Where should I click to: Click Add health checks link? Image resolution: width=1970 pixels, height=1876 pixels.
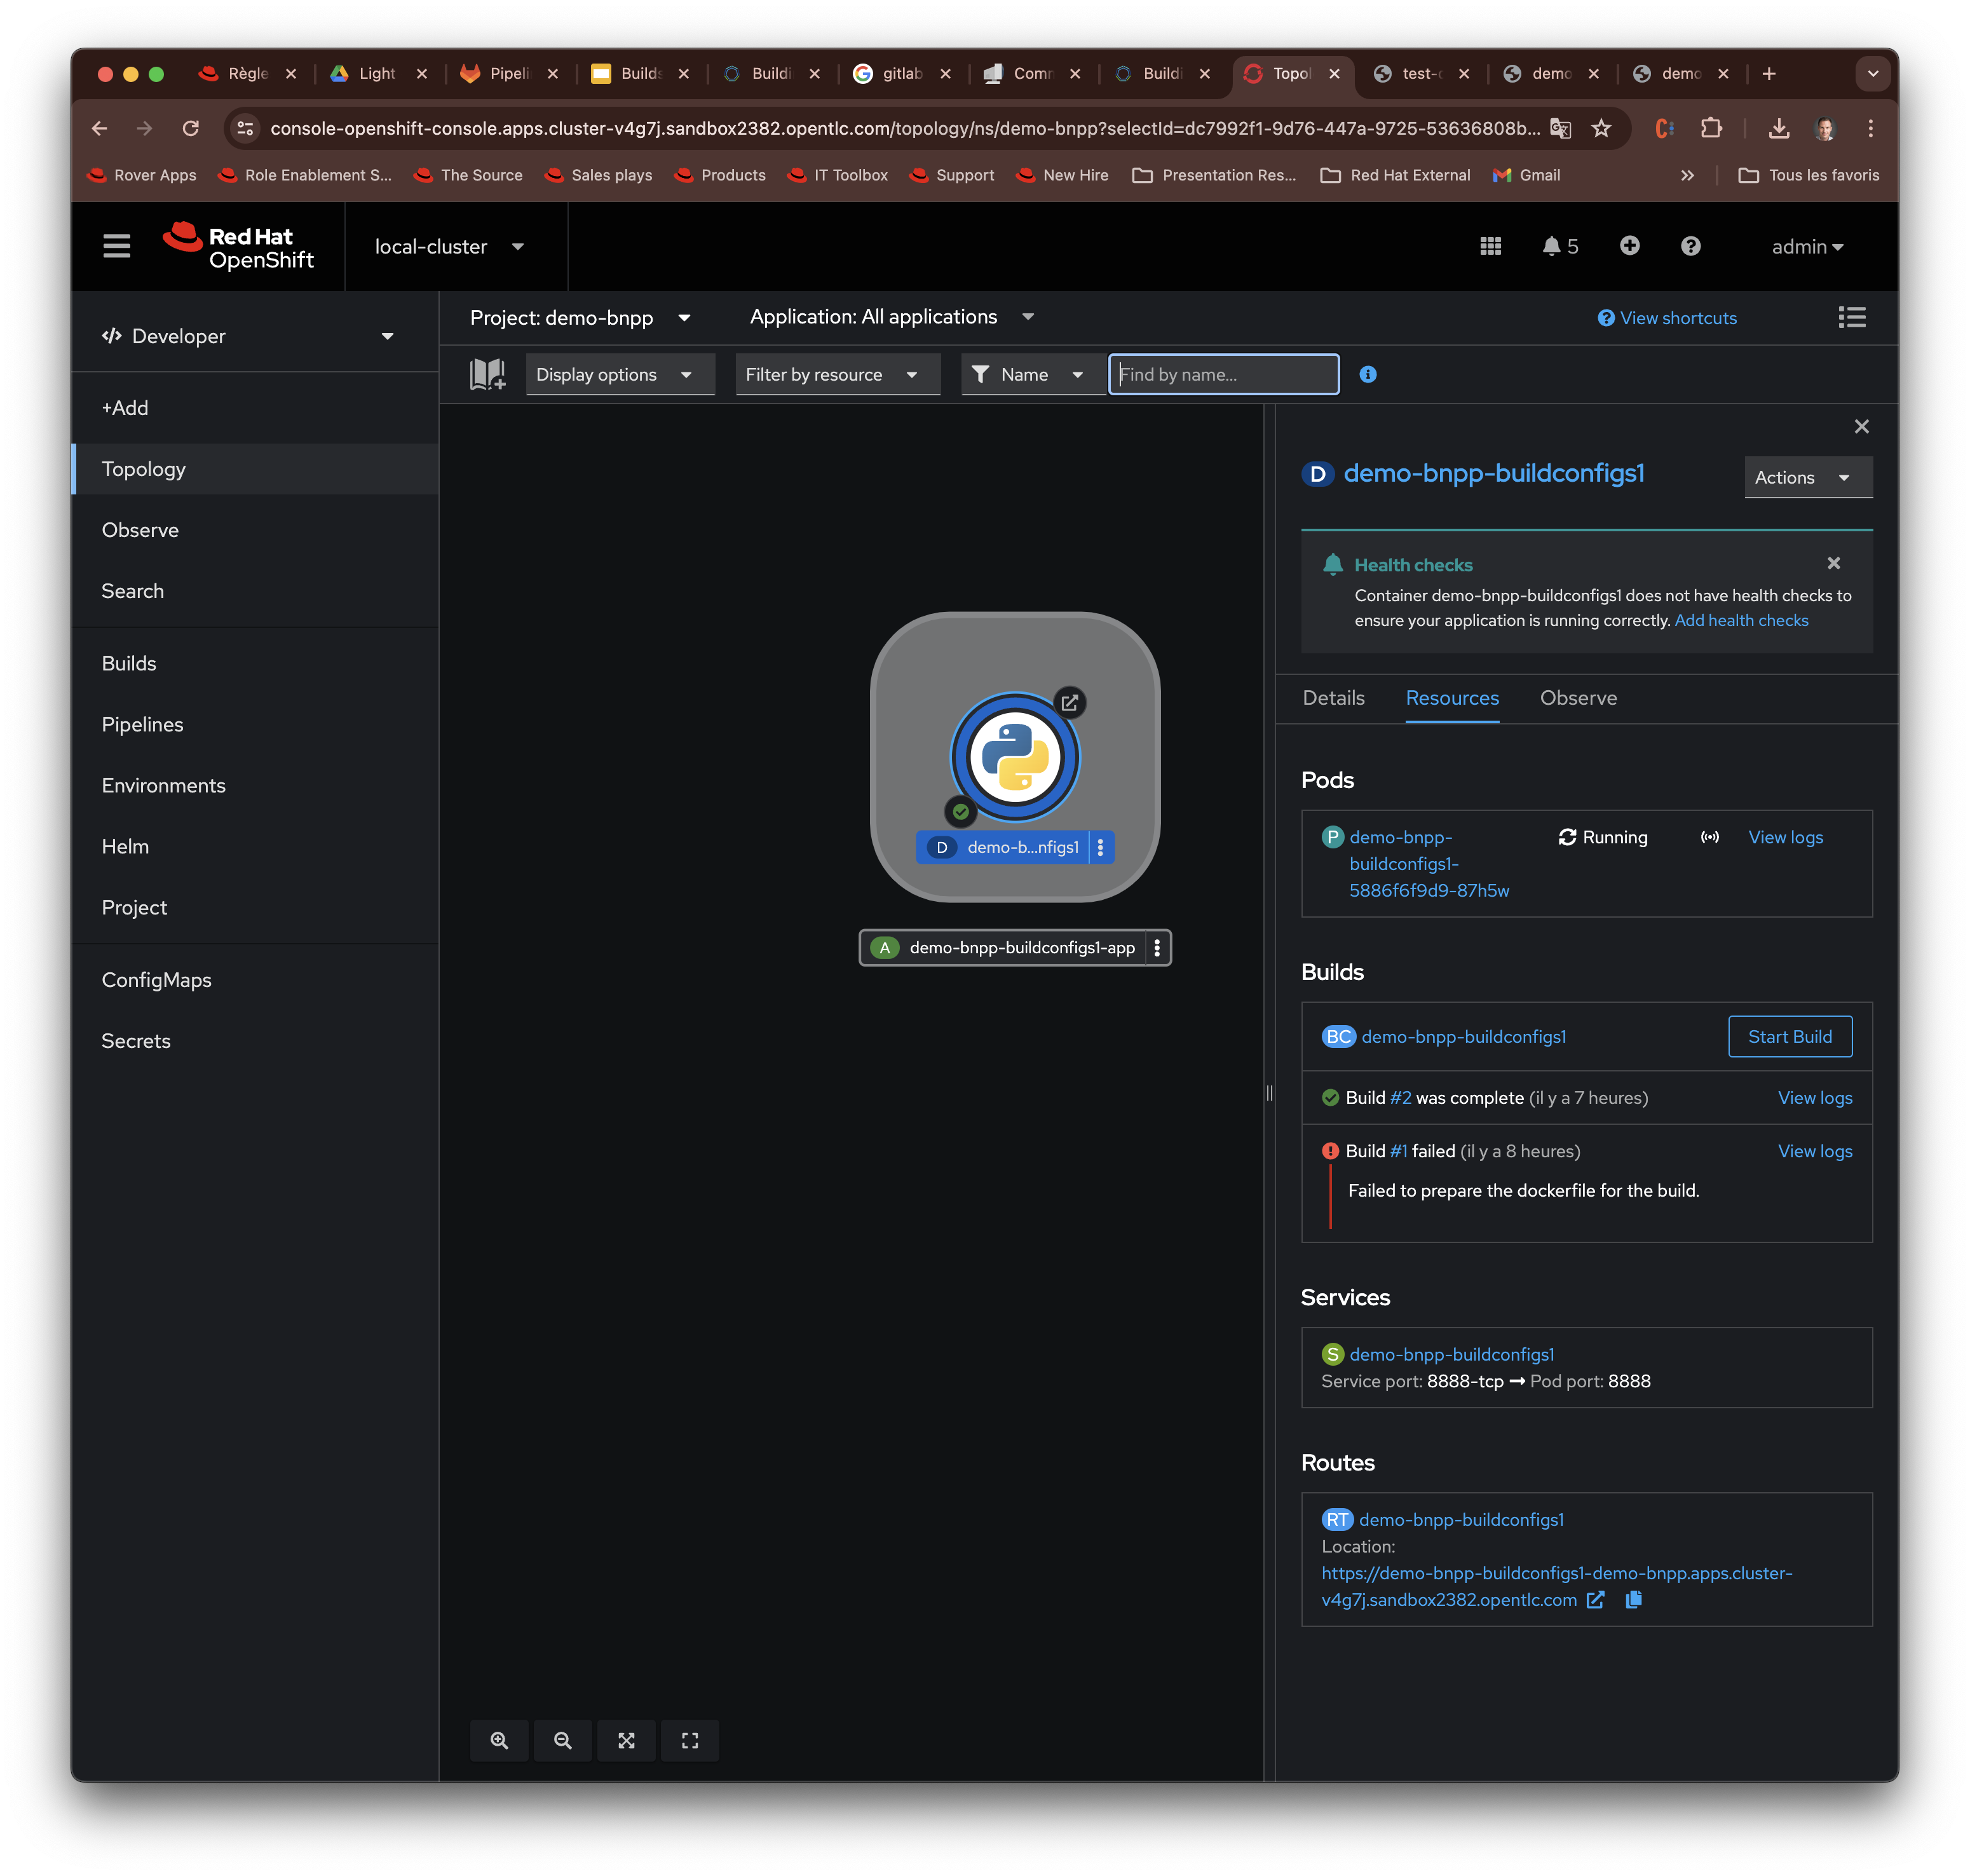coord(1741,621)
